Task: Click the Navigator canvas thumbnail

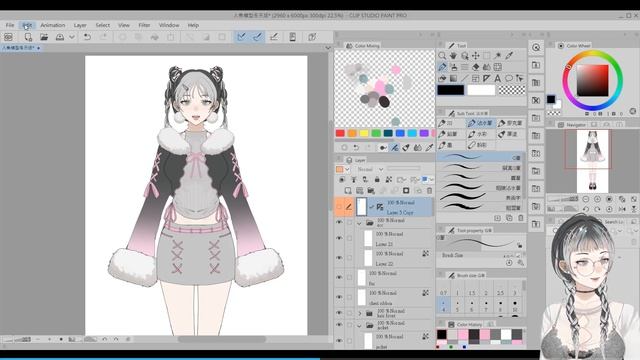Action: (592, 161)
